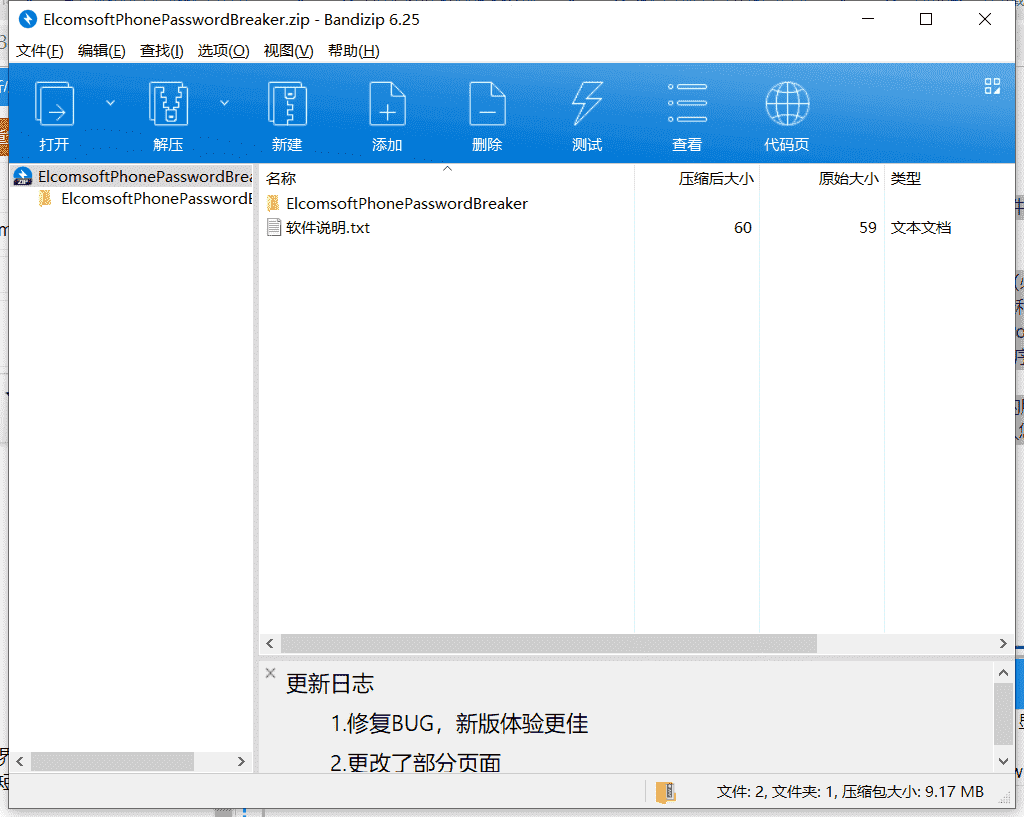Click the comment panel vertical scrollbar thumb
The image size is (1024, 817).
coord(1003,714)
